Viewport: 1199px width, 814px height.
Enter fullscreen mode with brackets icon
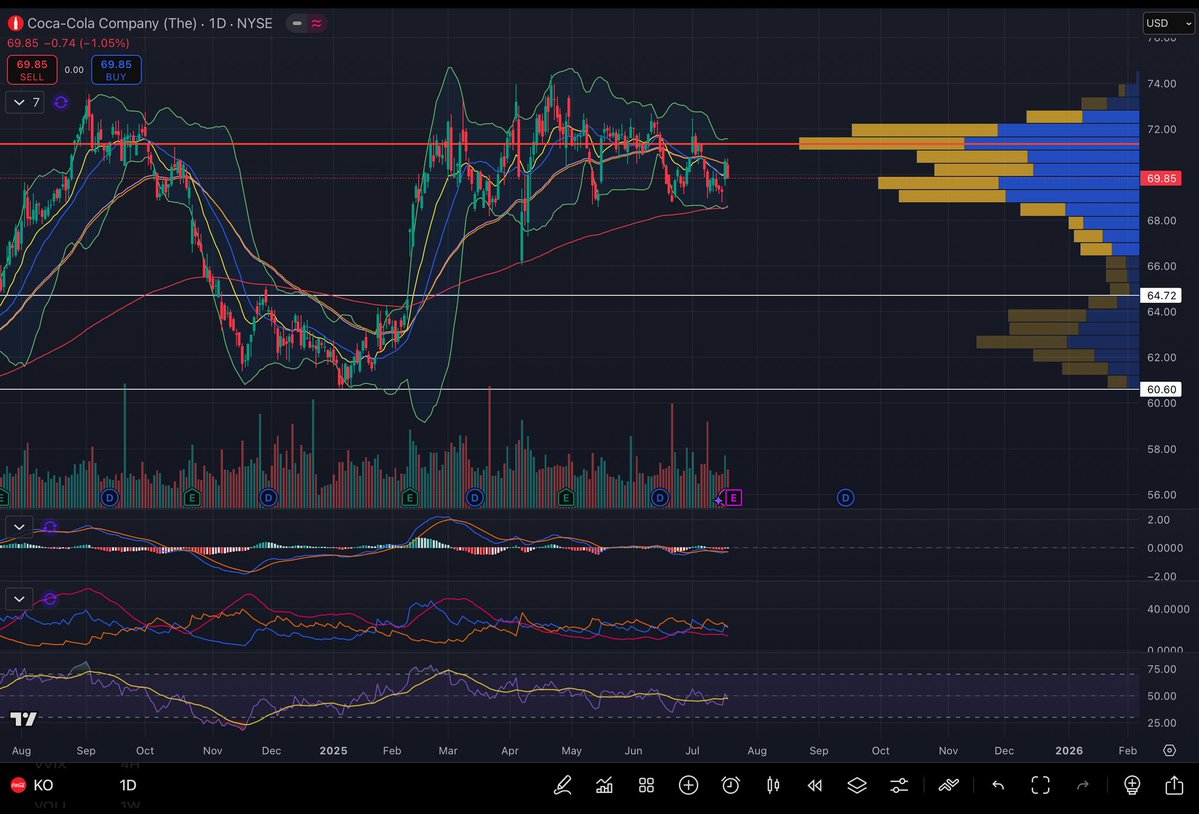[1041, 785]
